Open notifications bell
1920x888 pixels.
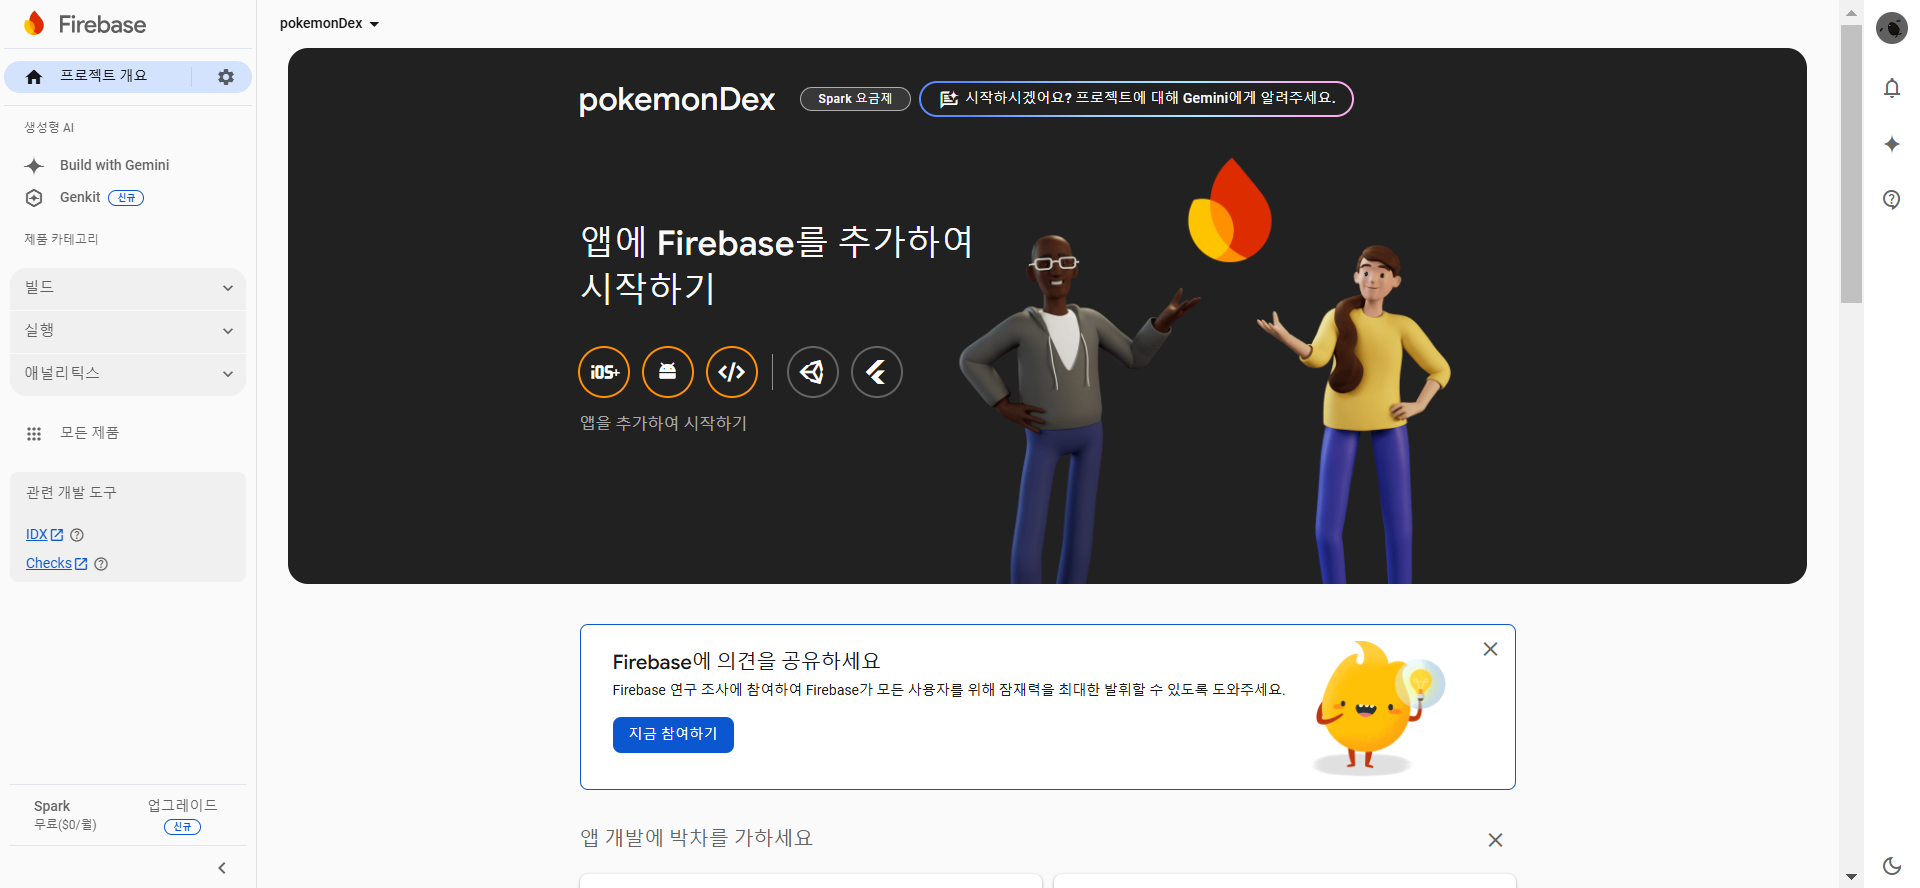1891,88
